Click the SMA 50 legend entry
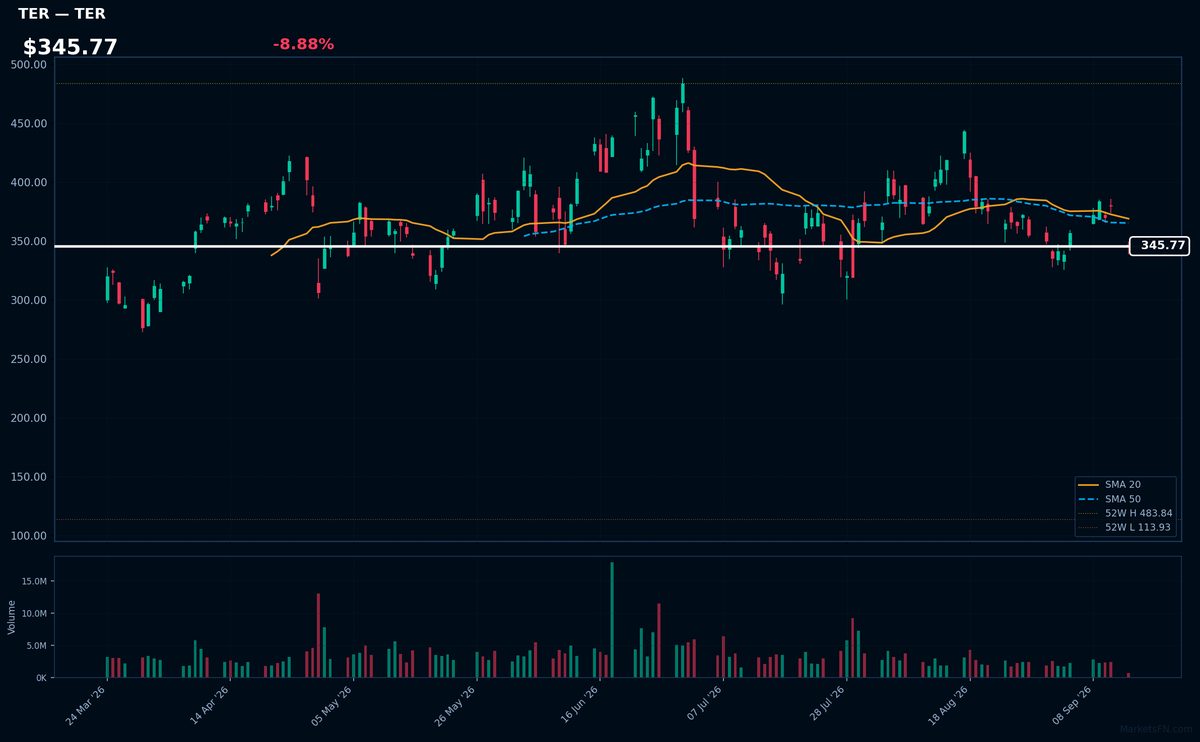 (x=1123, y=498)
